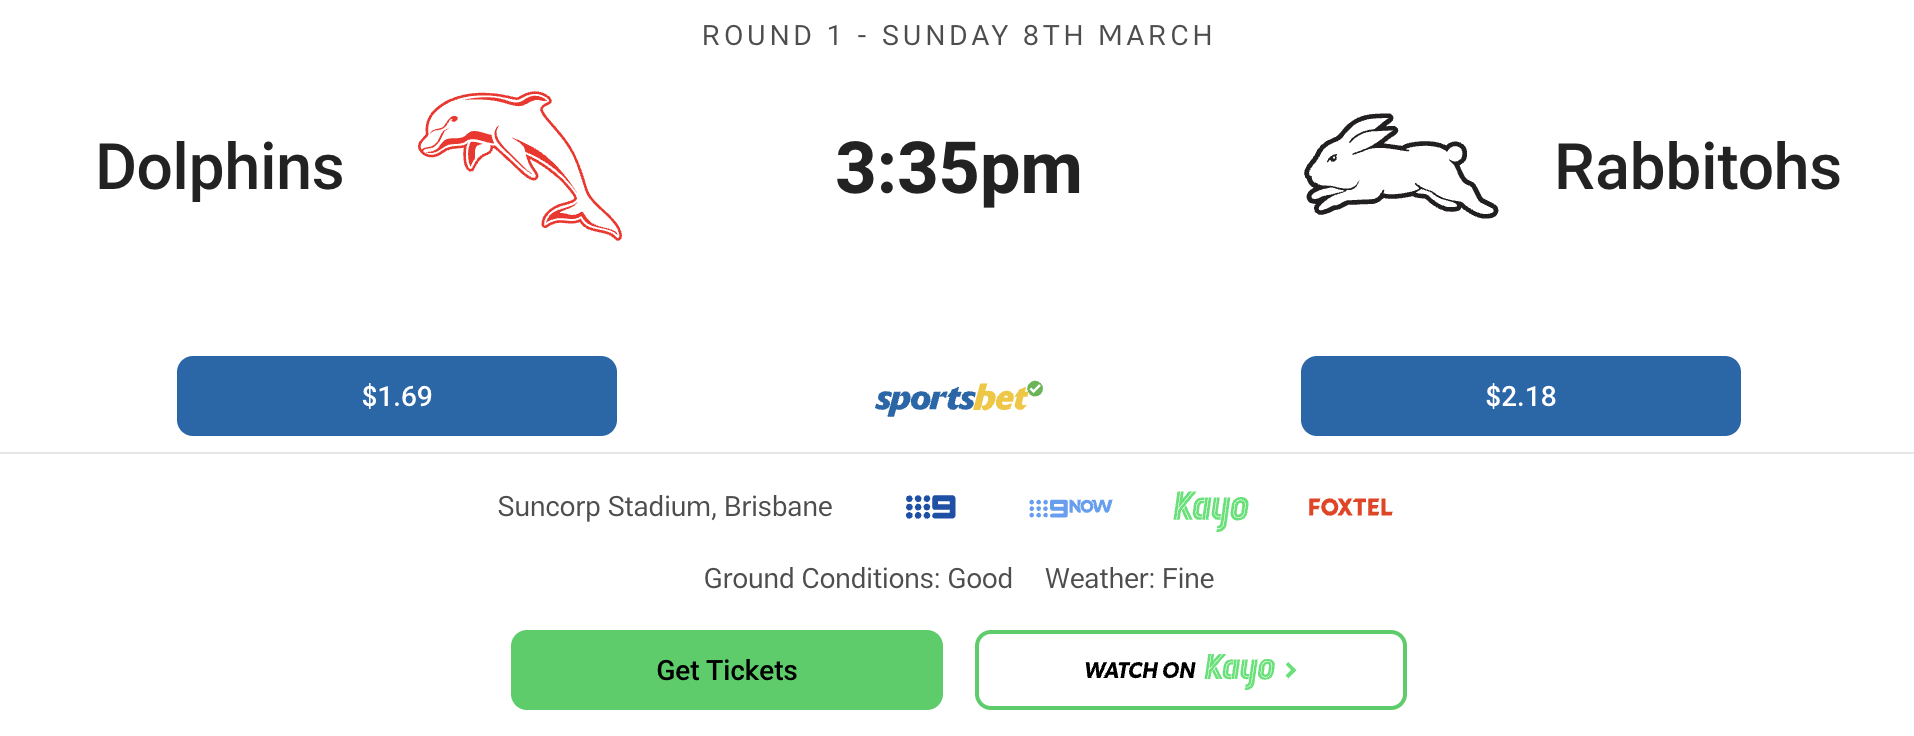Click the green verified tick on Sportsbet
The height and width of the screenshot is (736, 1914).
tap(1035, 388)
